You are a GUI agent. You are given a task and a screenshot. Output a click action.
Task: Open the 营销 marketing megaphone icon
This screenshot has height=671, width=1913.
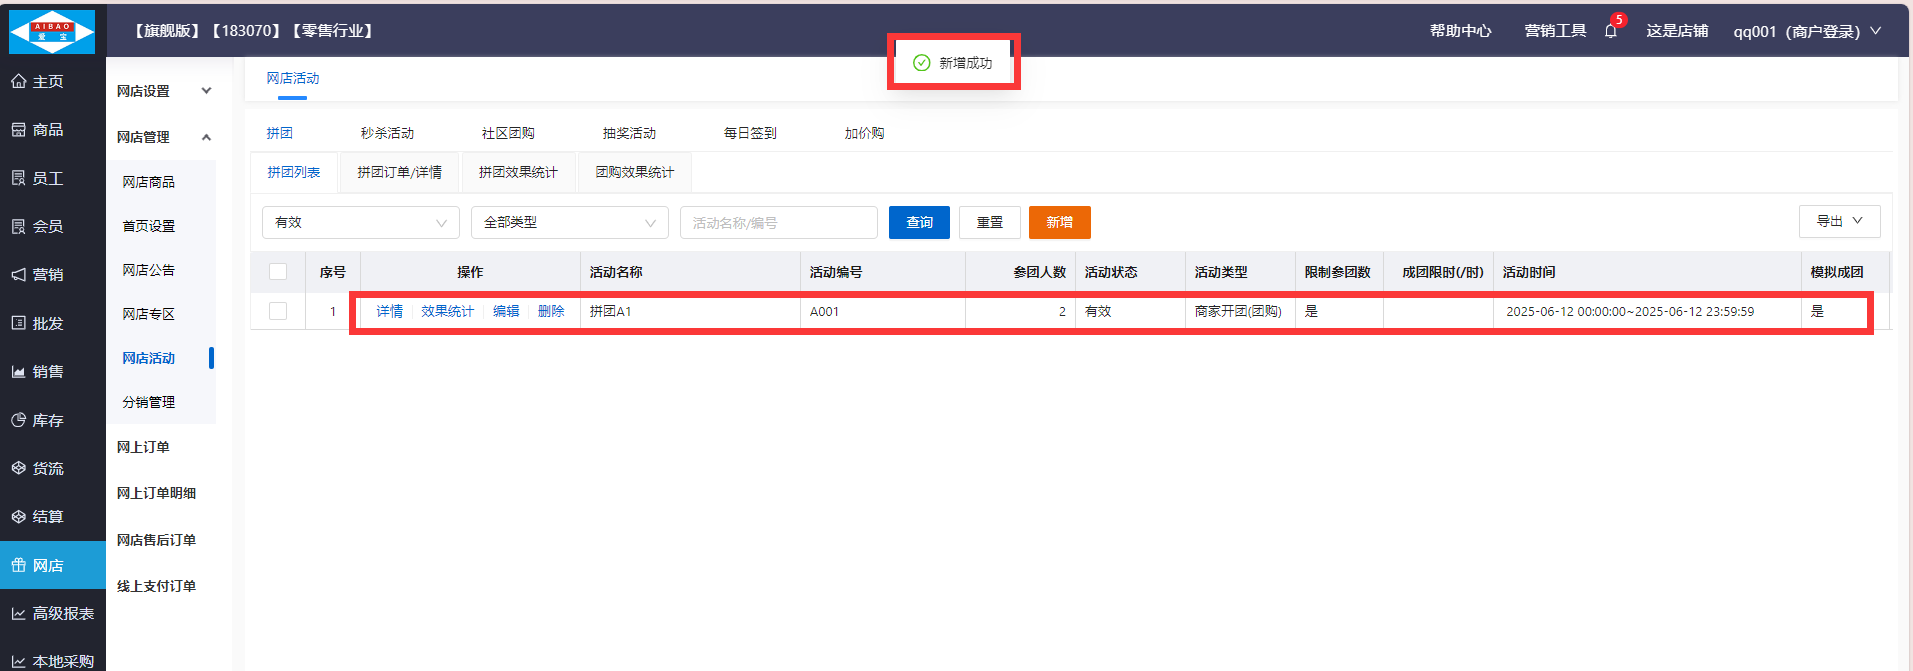[19, 275]
